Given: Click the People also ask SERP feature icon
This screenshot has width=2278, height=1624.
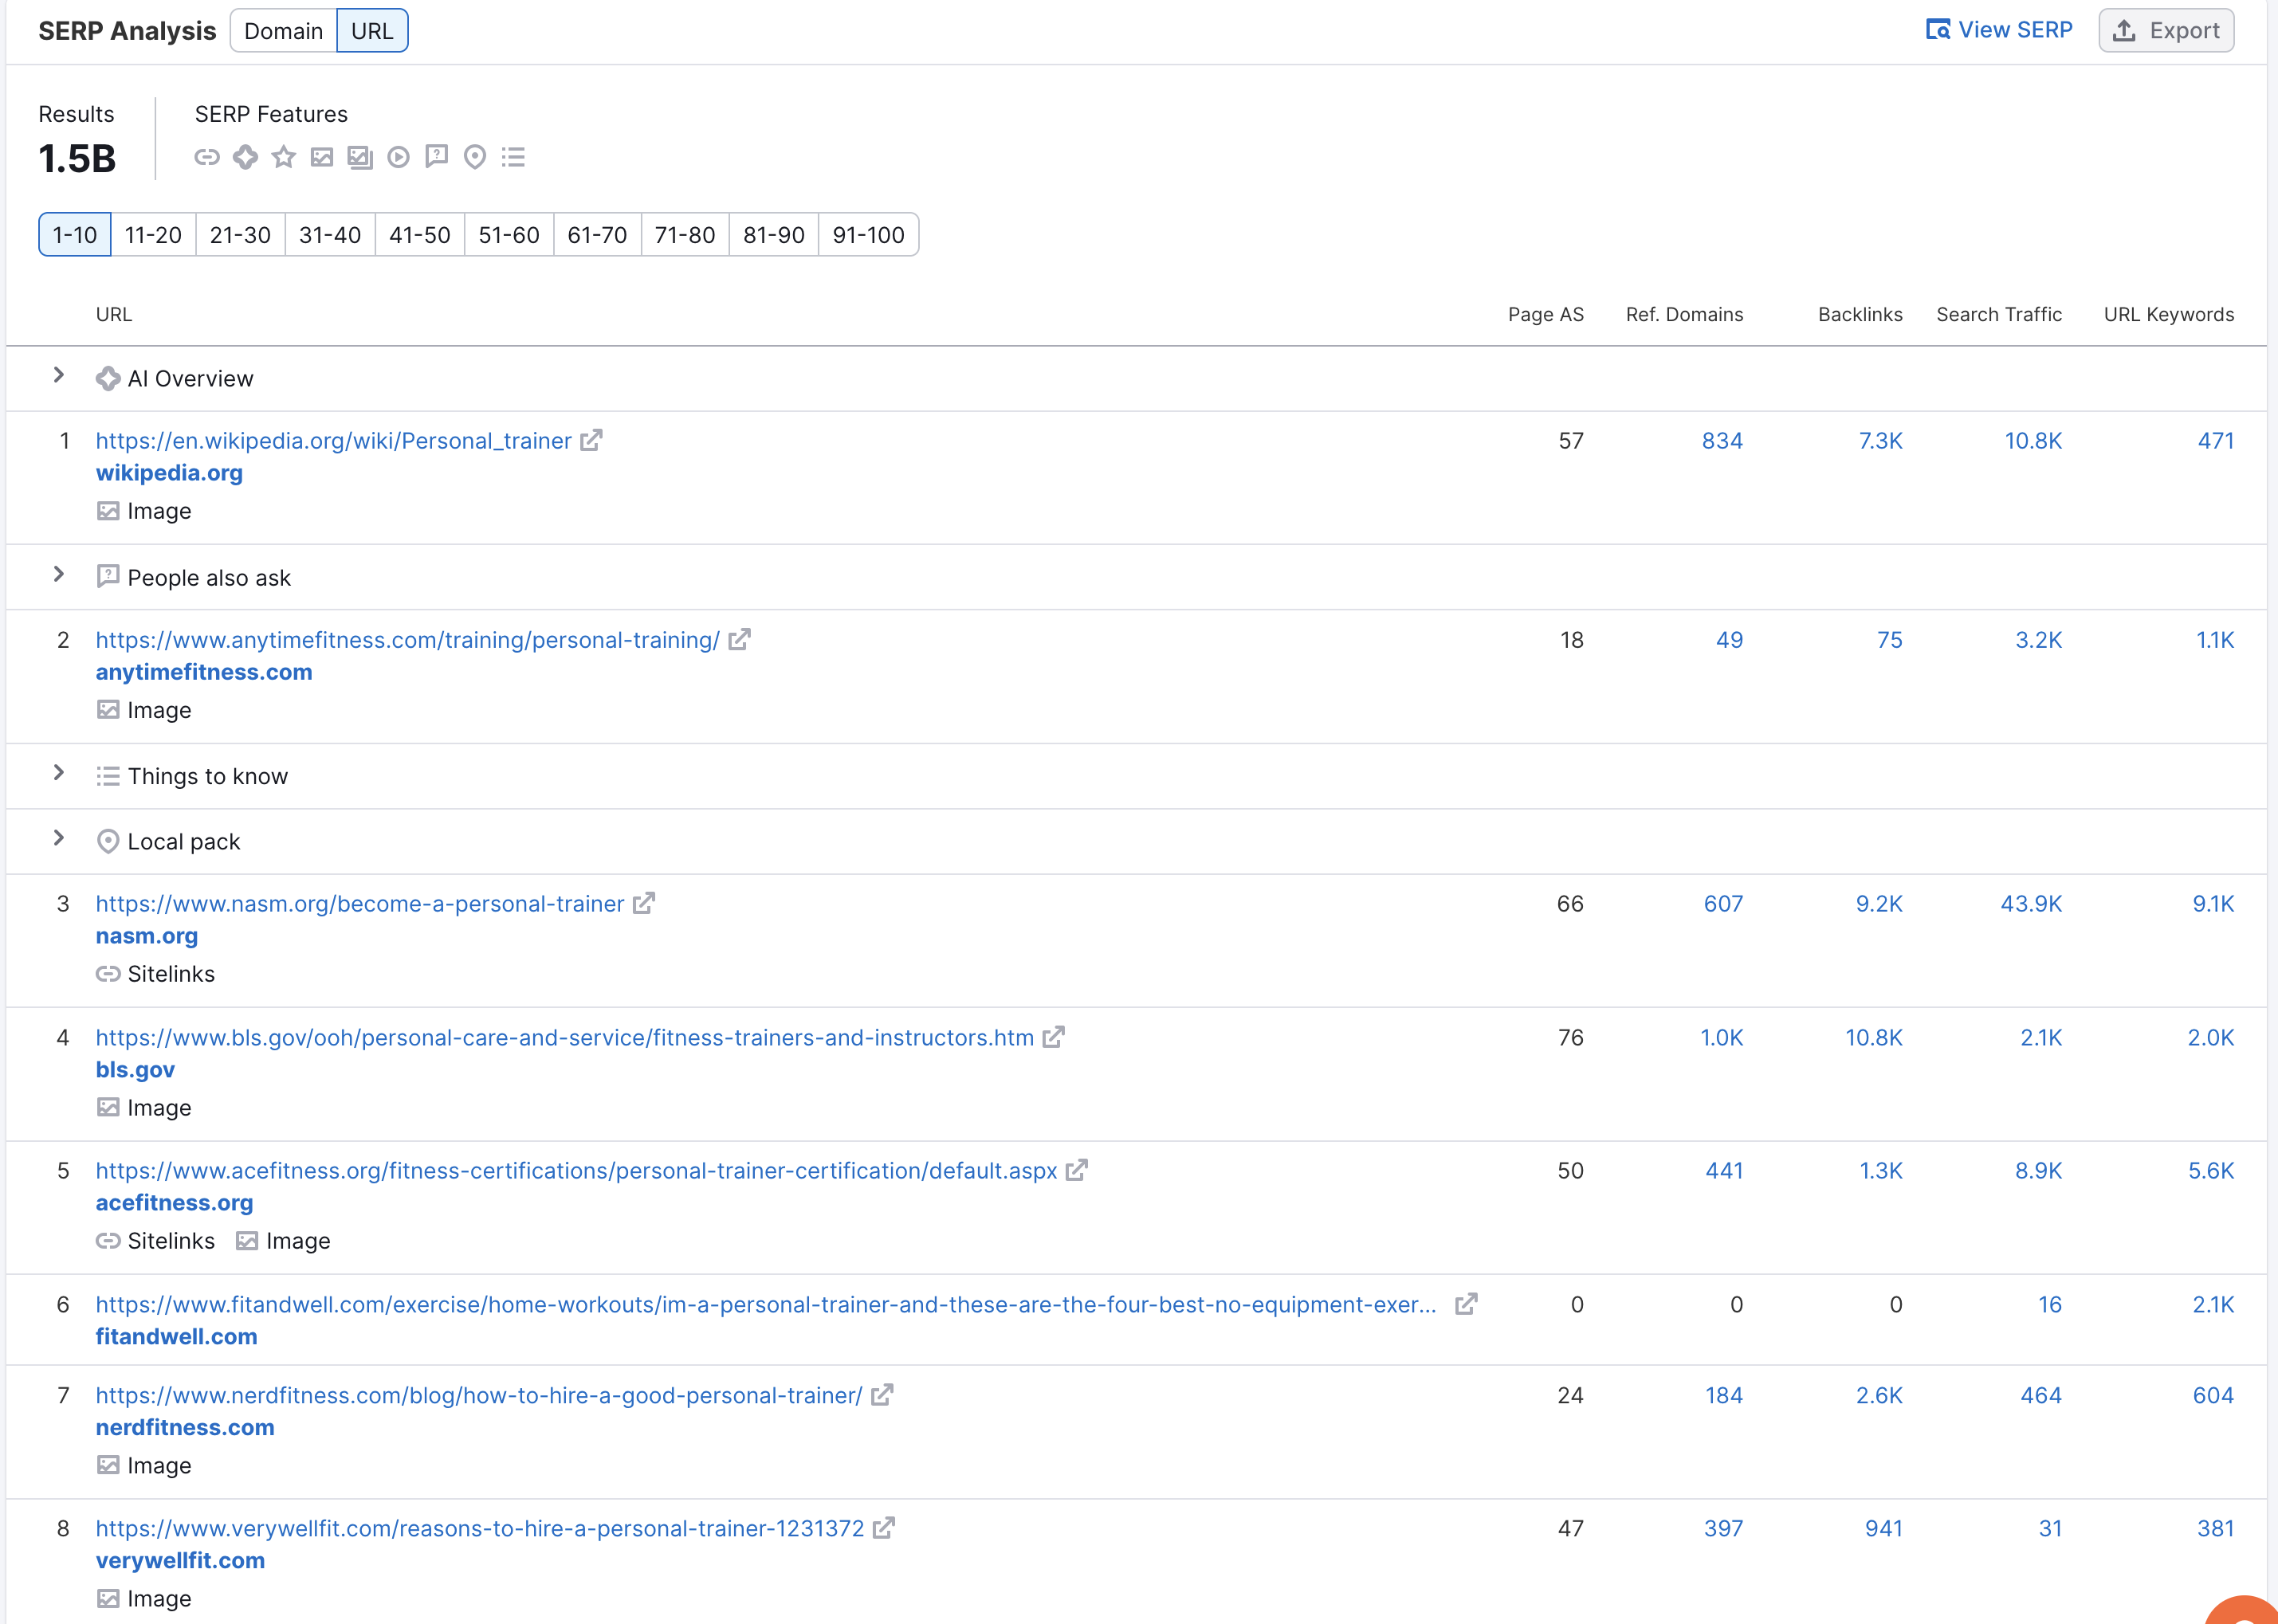Looking at the screenshot, I should (x=436, y=157).
